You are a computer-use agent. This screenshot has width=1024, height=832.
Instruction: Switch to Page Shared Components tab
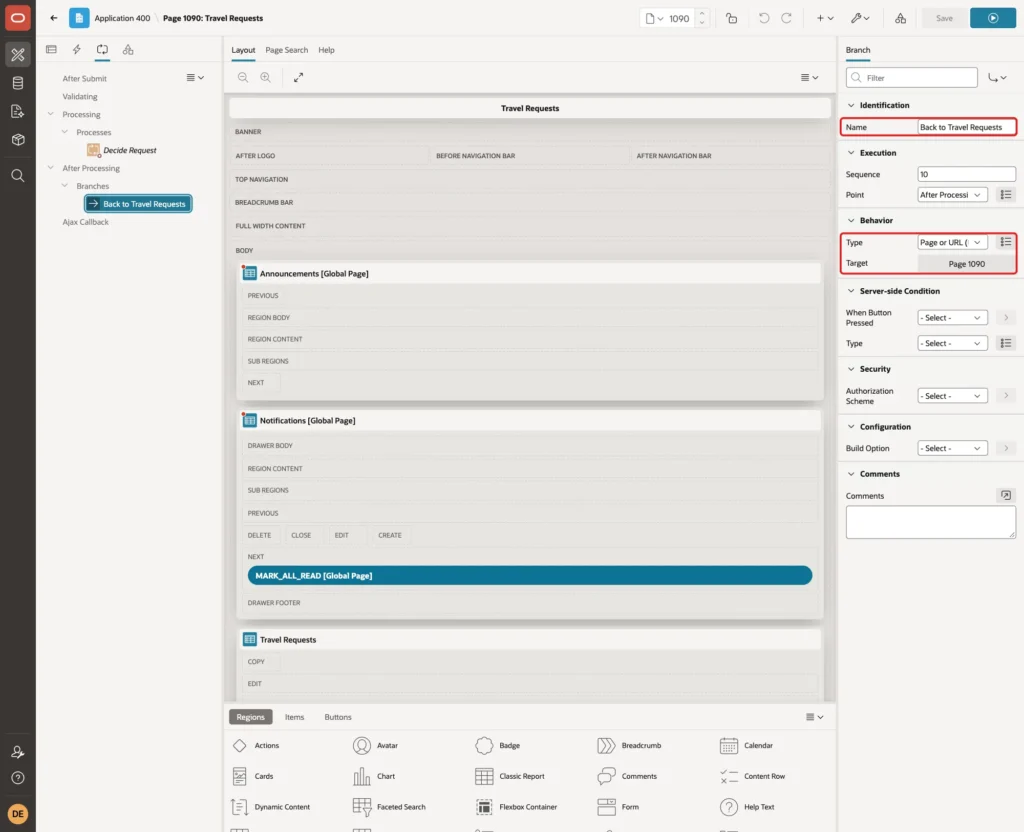[128, 50]
